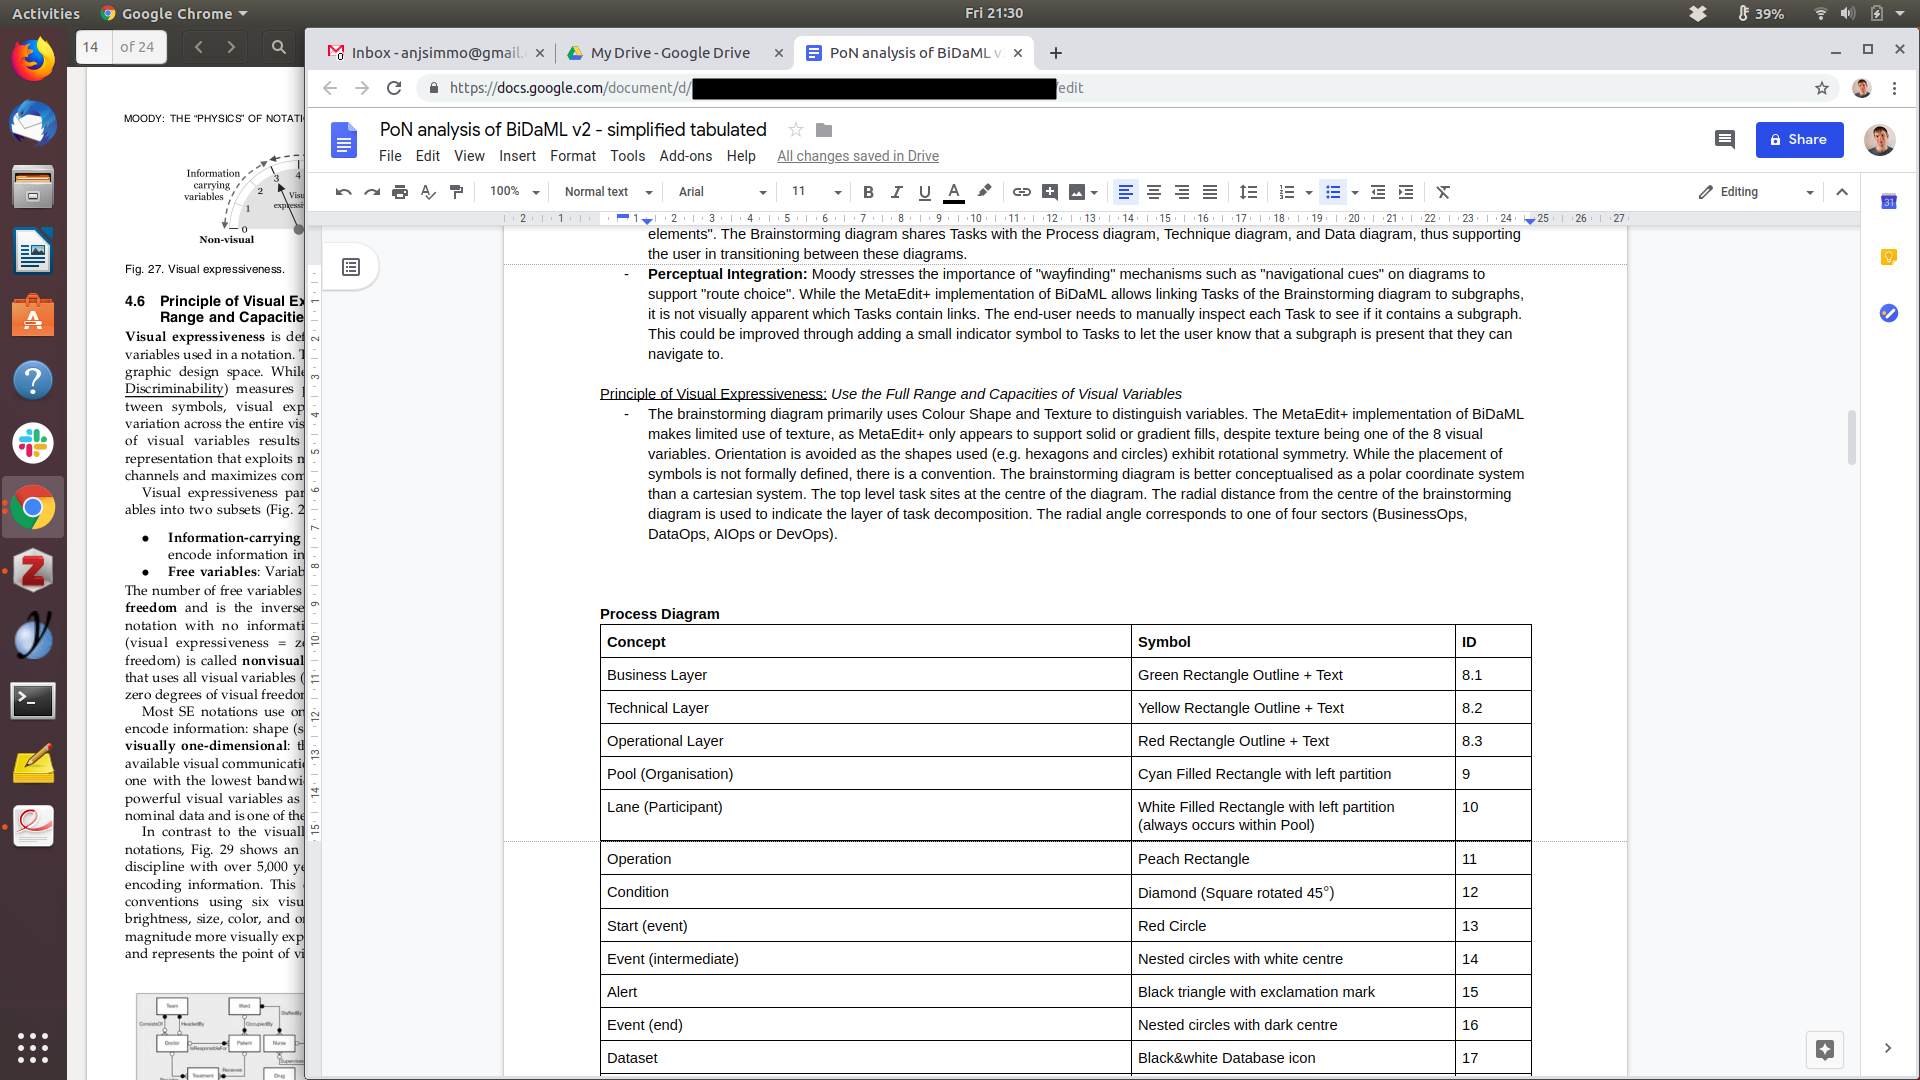Open the document outline panel
The height and width of the screenshot is (1080, 1920).
351,267
